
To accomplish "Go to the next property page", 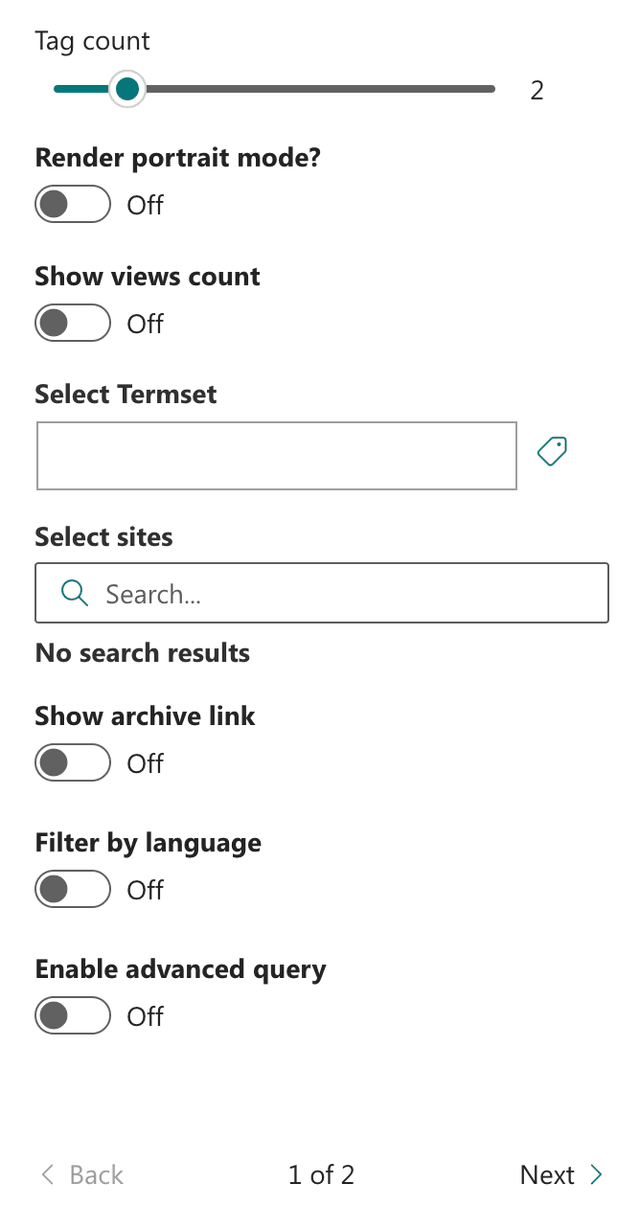I will pyautogui.click(x=548, y=1175).
